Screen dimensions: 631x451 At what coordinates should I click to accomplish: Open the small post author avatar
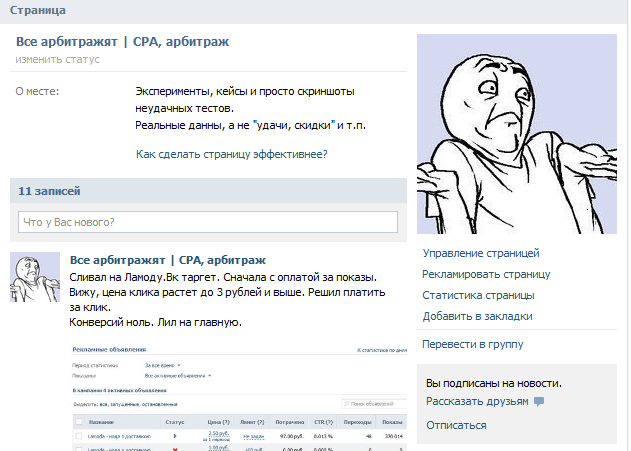tap(35, 277)
